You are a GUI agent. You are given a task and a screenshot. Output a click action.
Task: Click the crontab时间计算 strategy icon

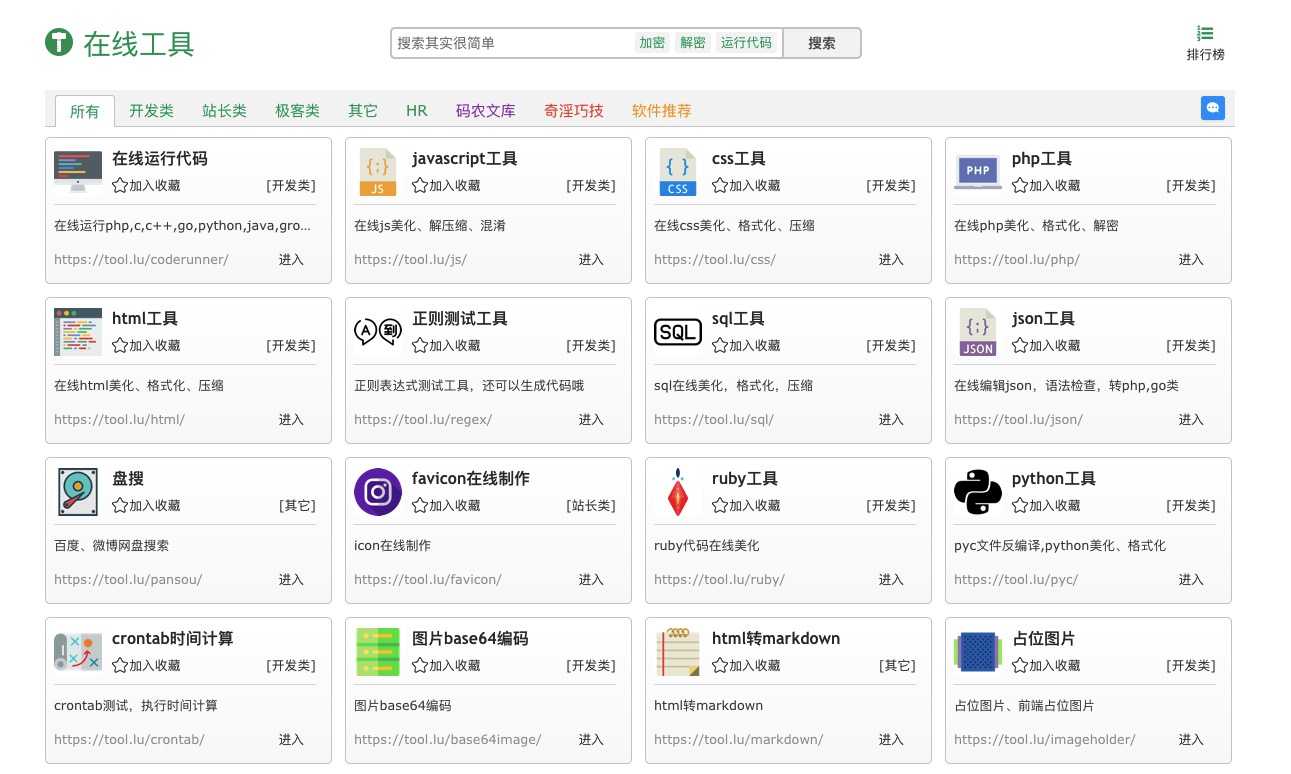[x=78, y=652]
